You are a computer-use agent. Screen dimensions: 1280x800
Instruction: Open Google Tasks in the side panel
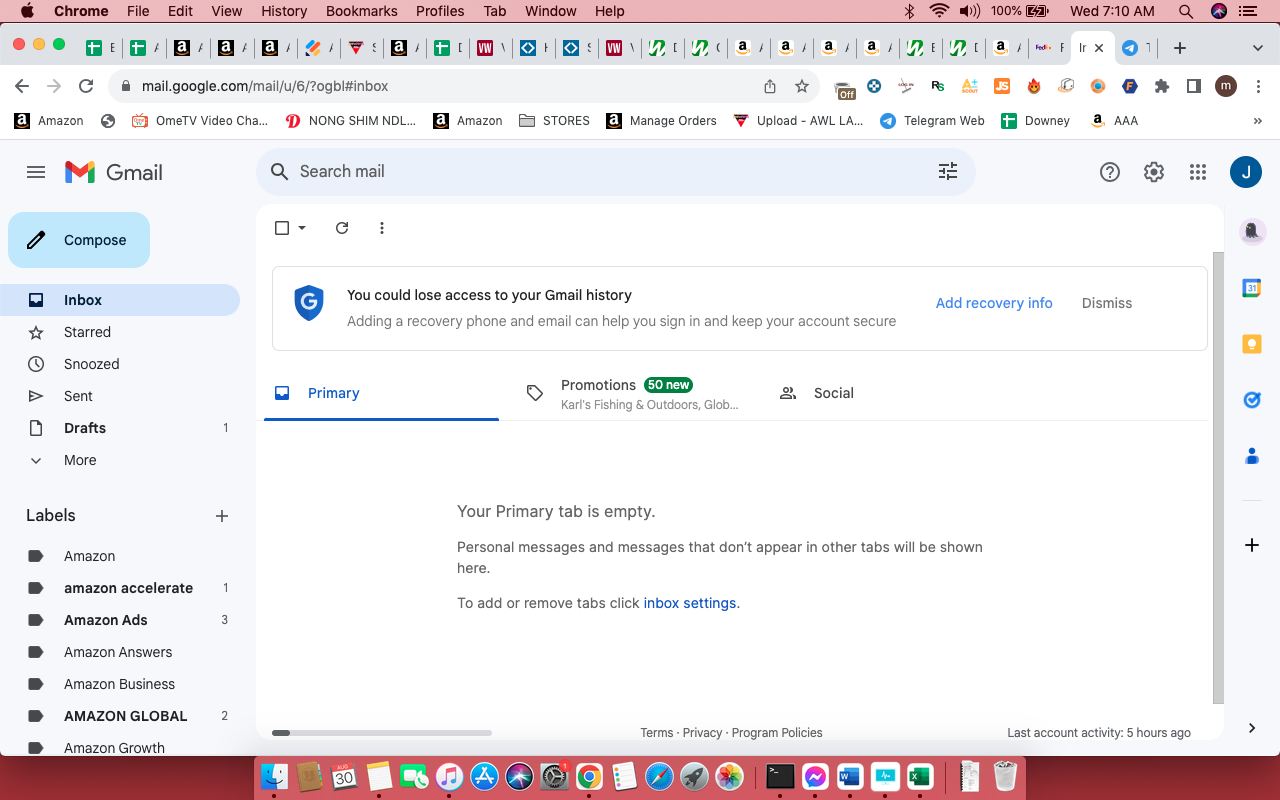click(x=1252, y=400)
